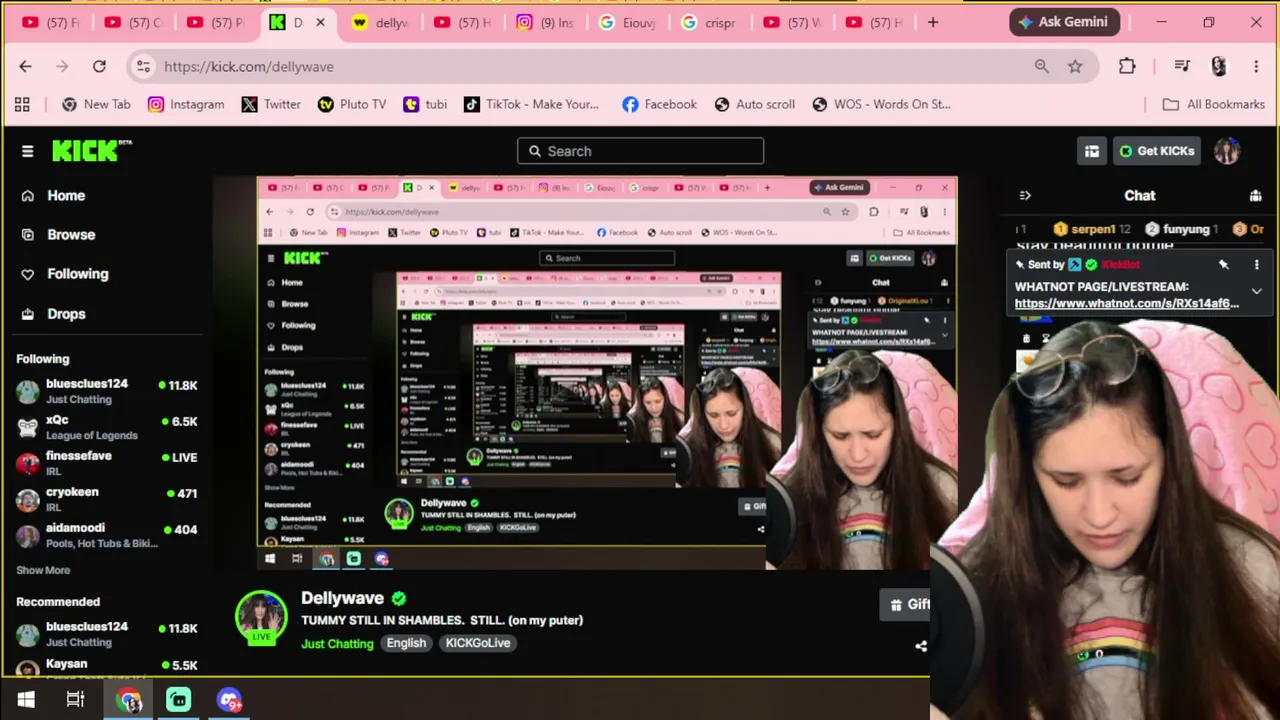Open bluesclues124 under Recommended

106,634
